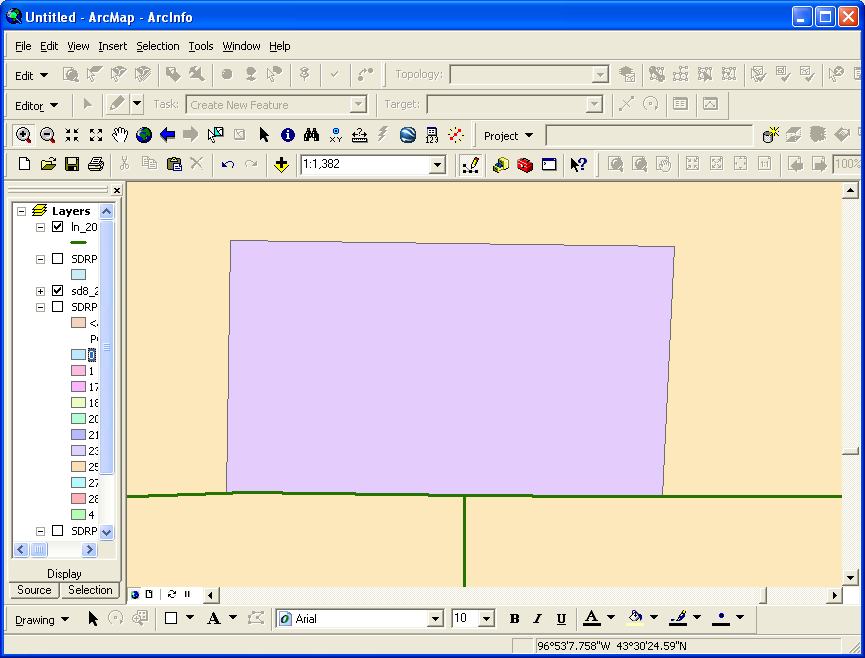Toggle visibility of sd8_2 layer
Screen dimensions: 865x658
57,291
